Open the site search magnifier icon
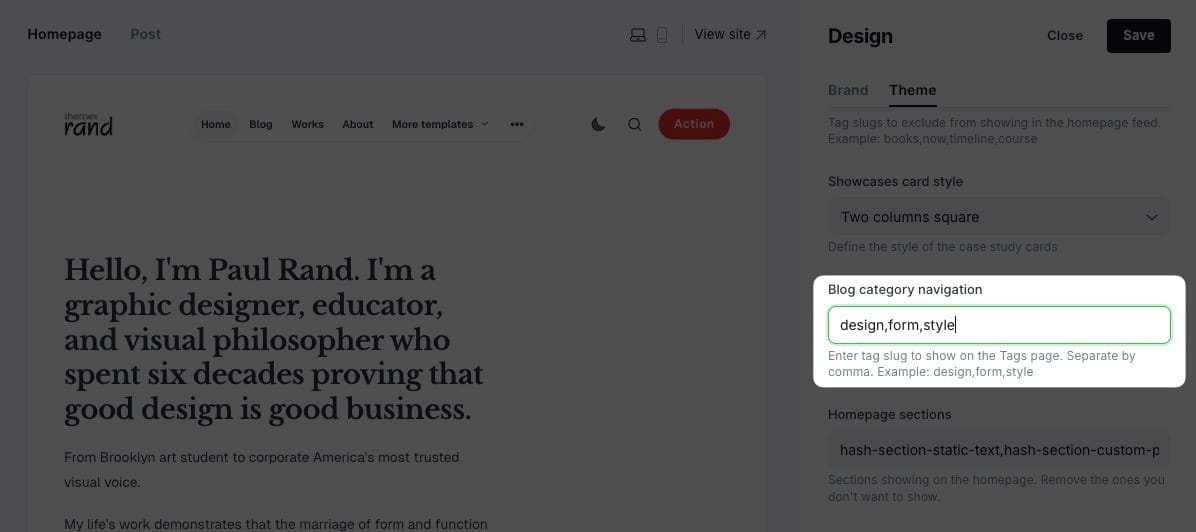This screenshot has height=532, width=1196. coord(634,125)
